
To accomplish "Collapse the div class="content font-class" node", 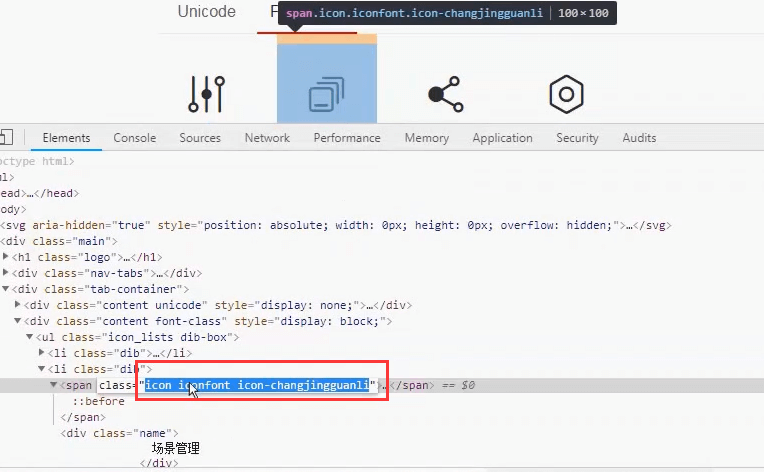I will (x=18, y=321).
